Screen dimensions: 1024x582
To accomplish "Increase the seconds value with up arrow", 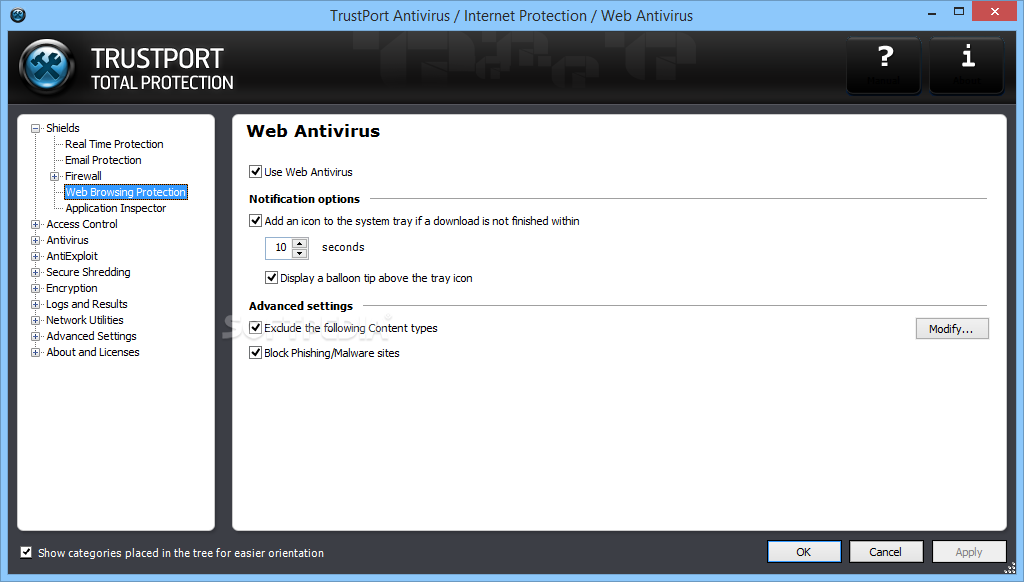I will [300, 243].
